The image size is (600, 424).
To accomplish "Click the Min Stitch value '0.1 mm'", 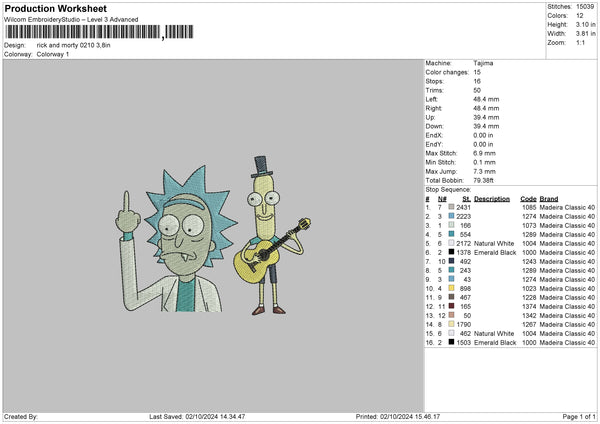I will click(x=484, y=162).
